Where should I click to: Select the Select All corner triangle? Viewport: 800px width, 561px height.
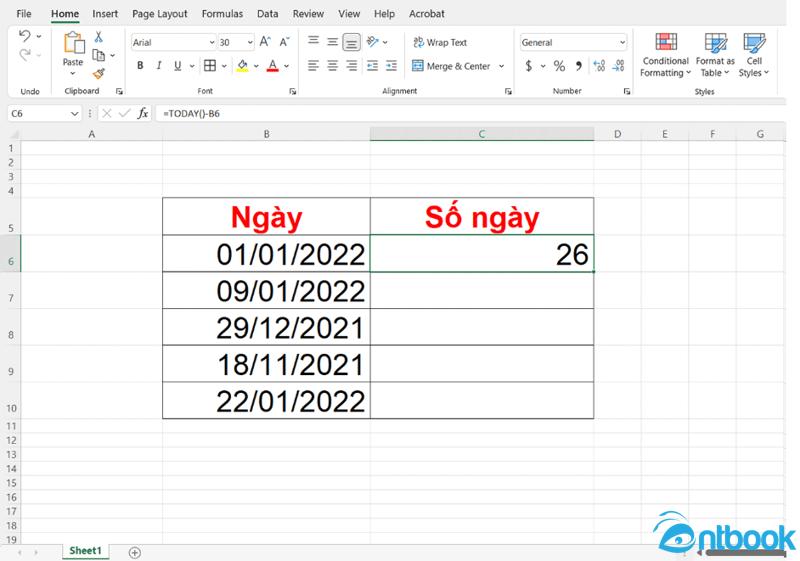click(14, 134)
